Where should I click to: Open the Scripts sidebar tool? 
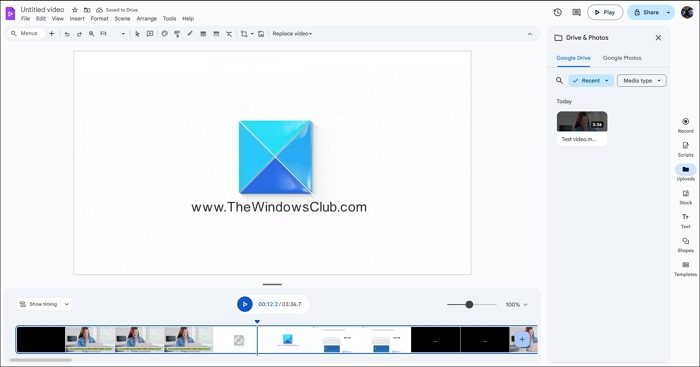tap(685, 149)
